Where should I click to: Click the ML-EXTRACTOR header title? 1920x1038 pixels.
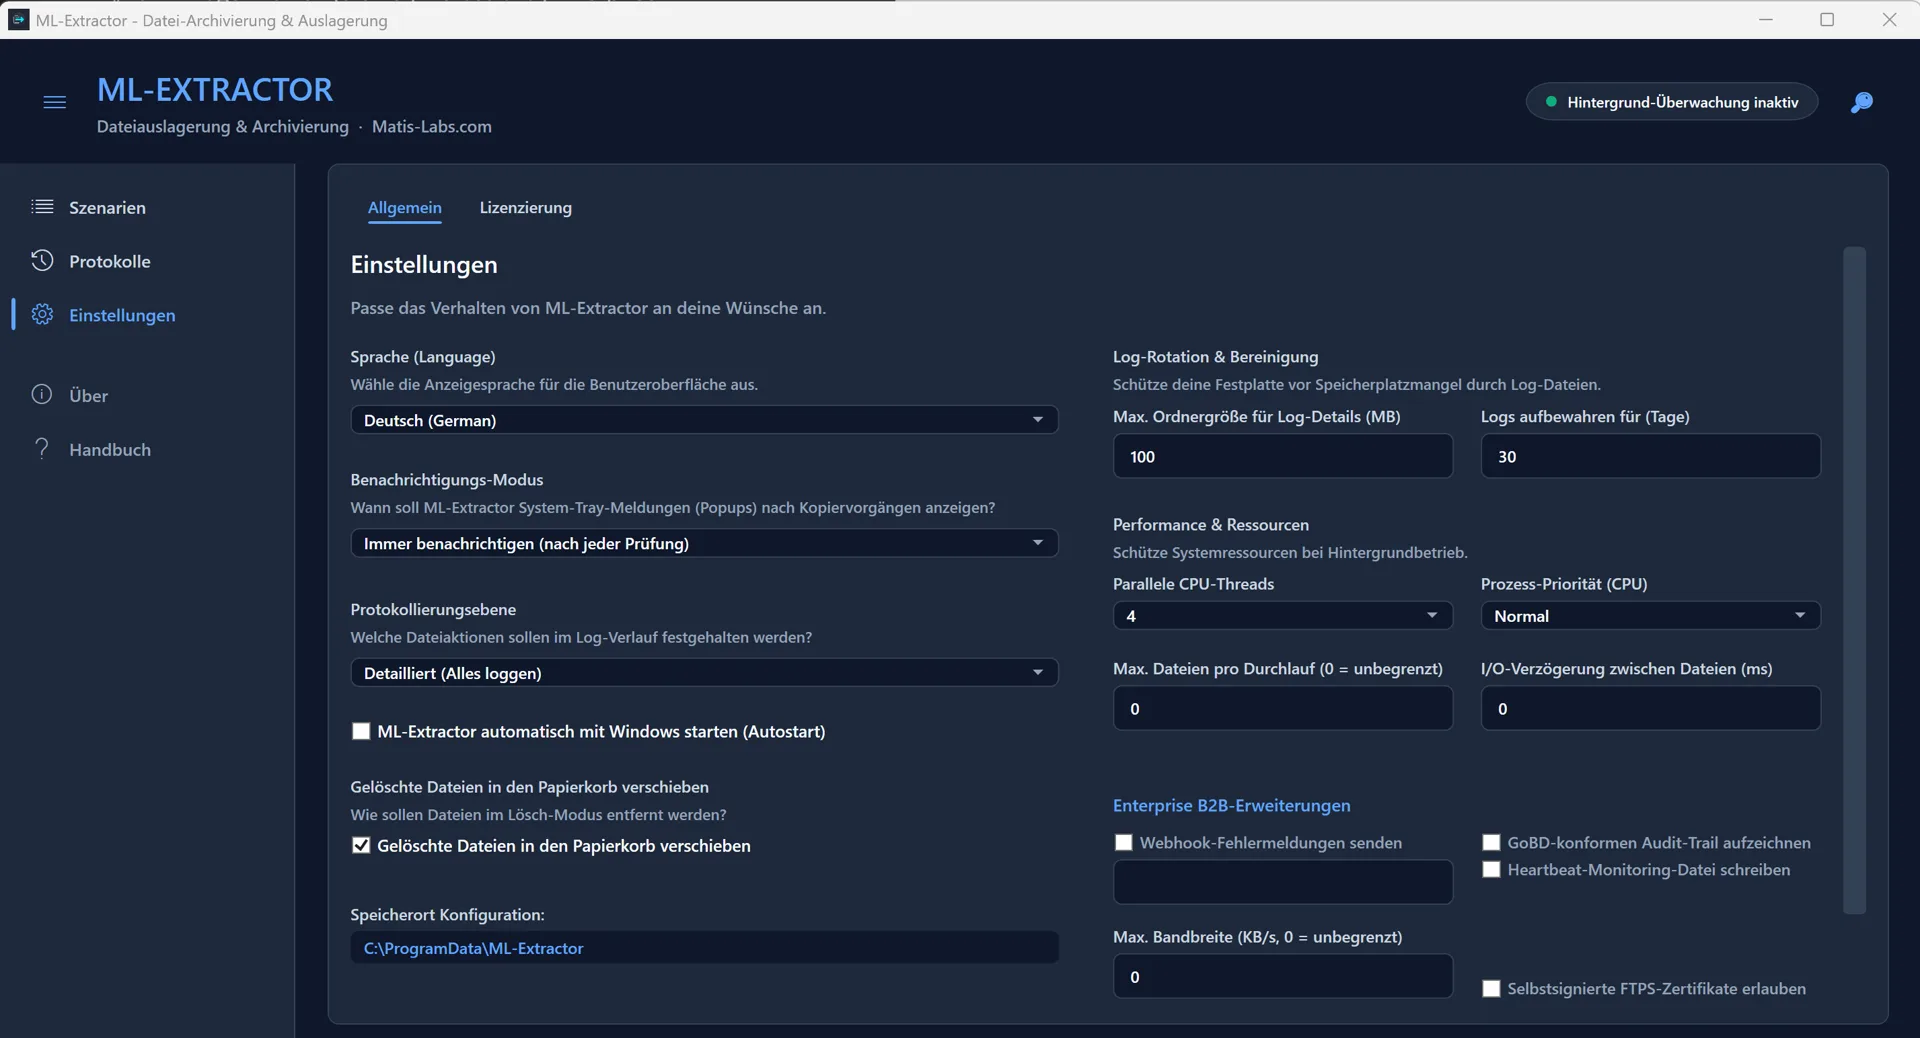pos(215,89)
